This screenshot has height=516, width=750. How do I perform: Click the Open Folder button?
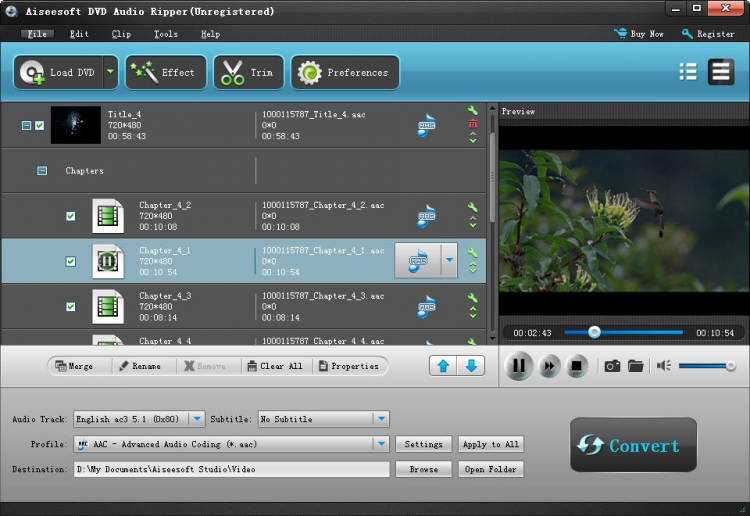[491, 469]
